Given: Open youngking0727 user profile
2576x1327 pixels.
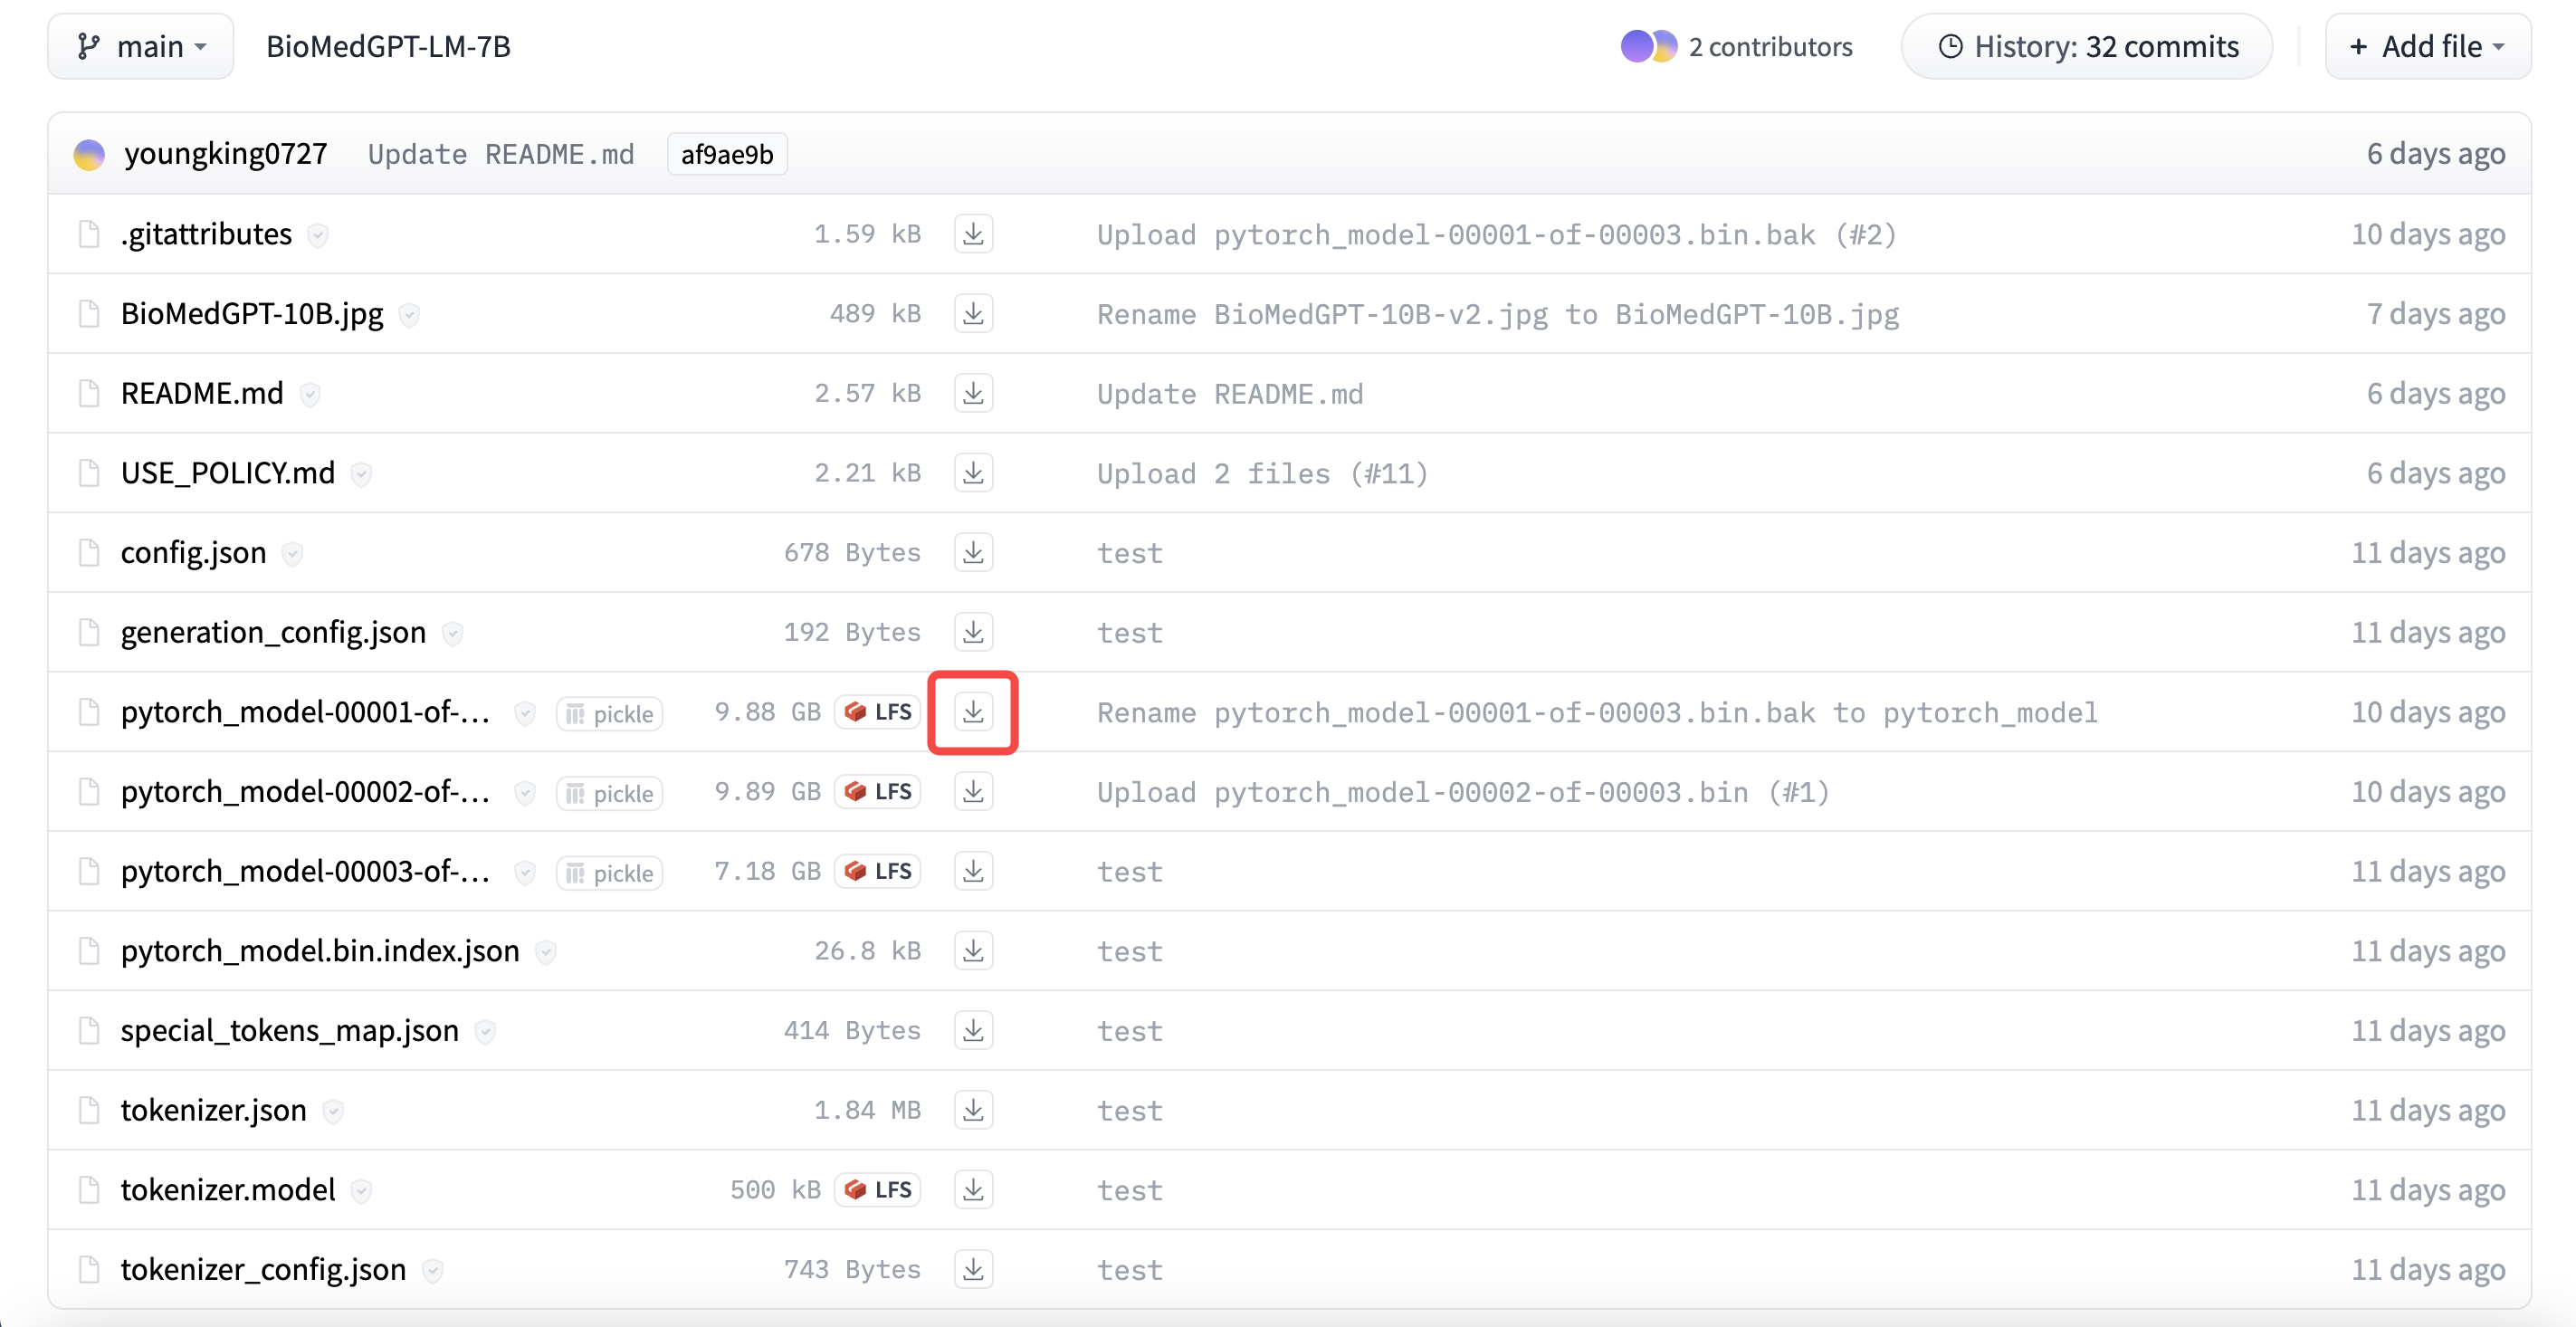Looking at the screenshot, I should point(226,153).
